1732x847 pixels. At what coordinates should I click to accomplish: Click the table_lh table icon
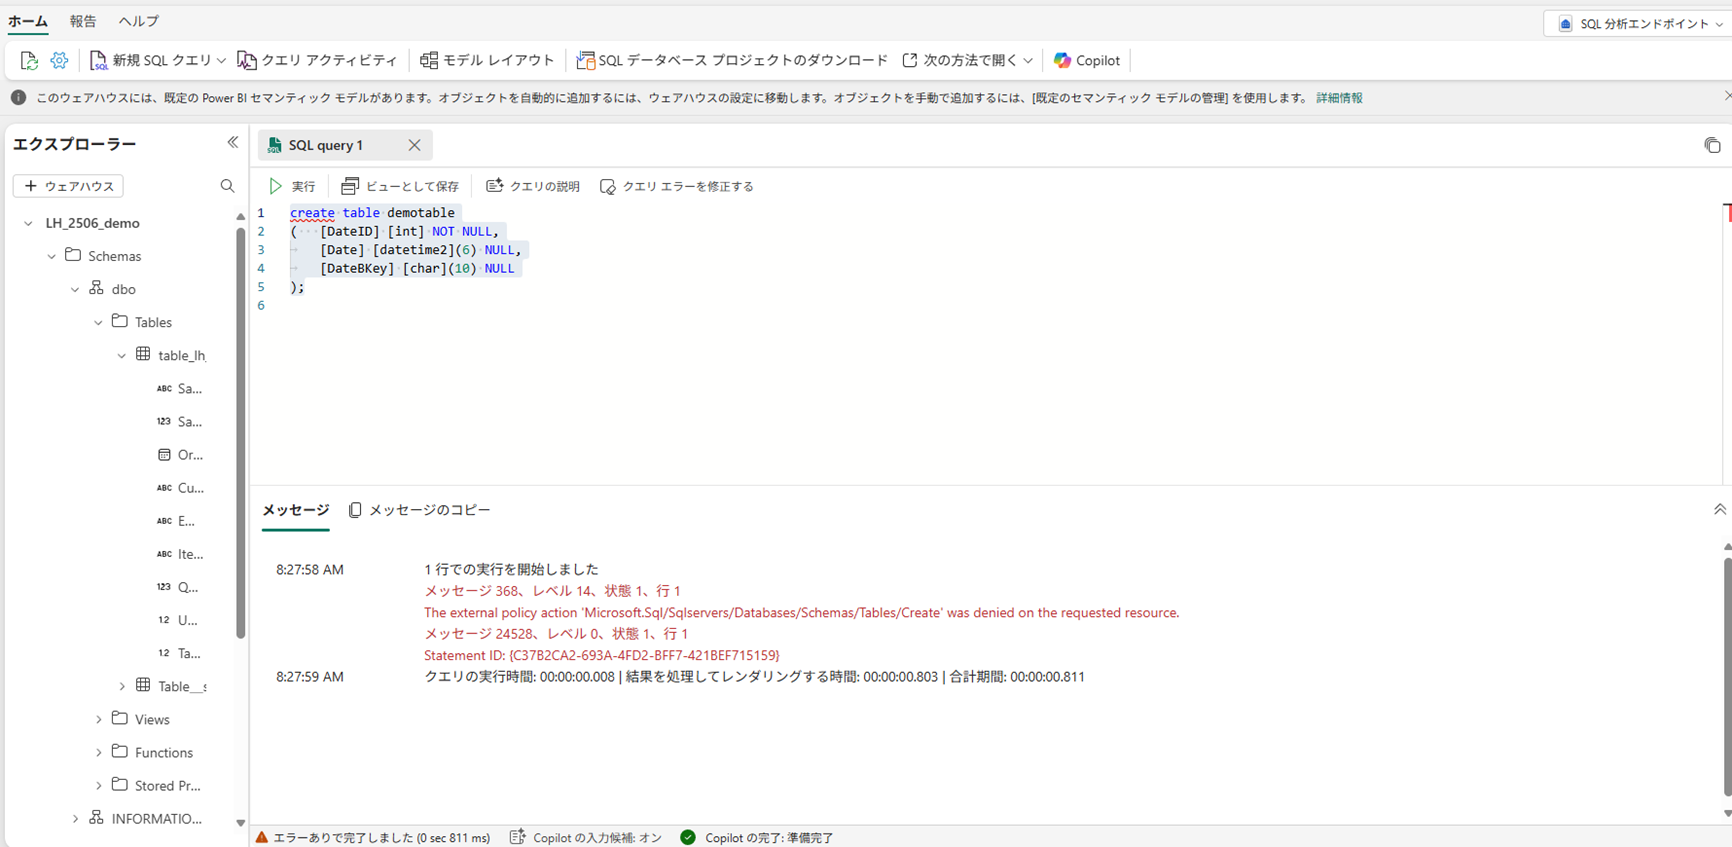(143, 355)
